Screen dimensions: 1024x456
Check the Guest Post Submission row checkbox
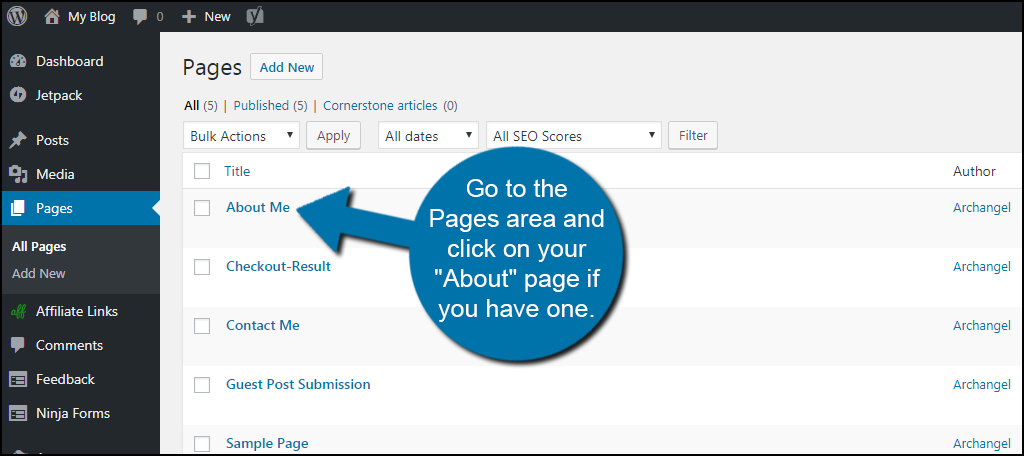tap(202, 385)
